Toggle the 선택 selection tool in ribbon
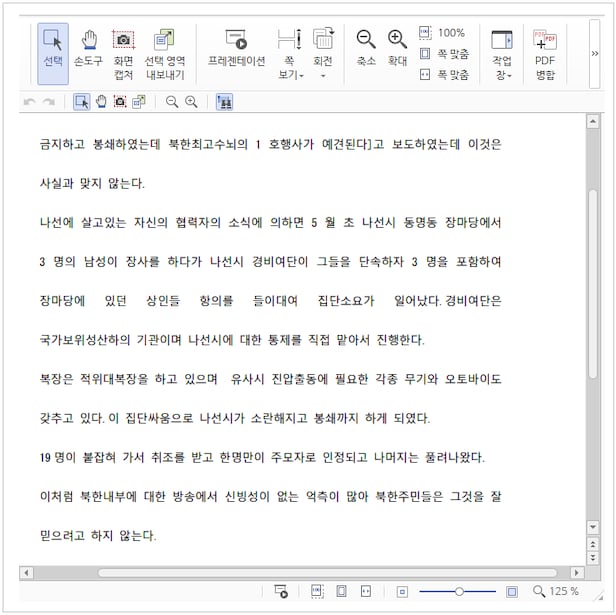This screenshot has height=615, width=616. tap(53, 52)
